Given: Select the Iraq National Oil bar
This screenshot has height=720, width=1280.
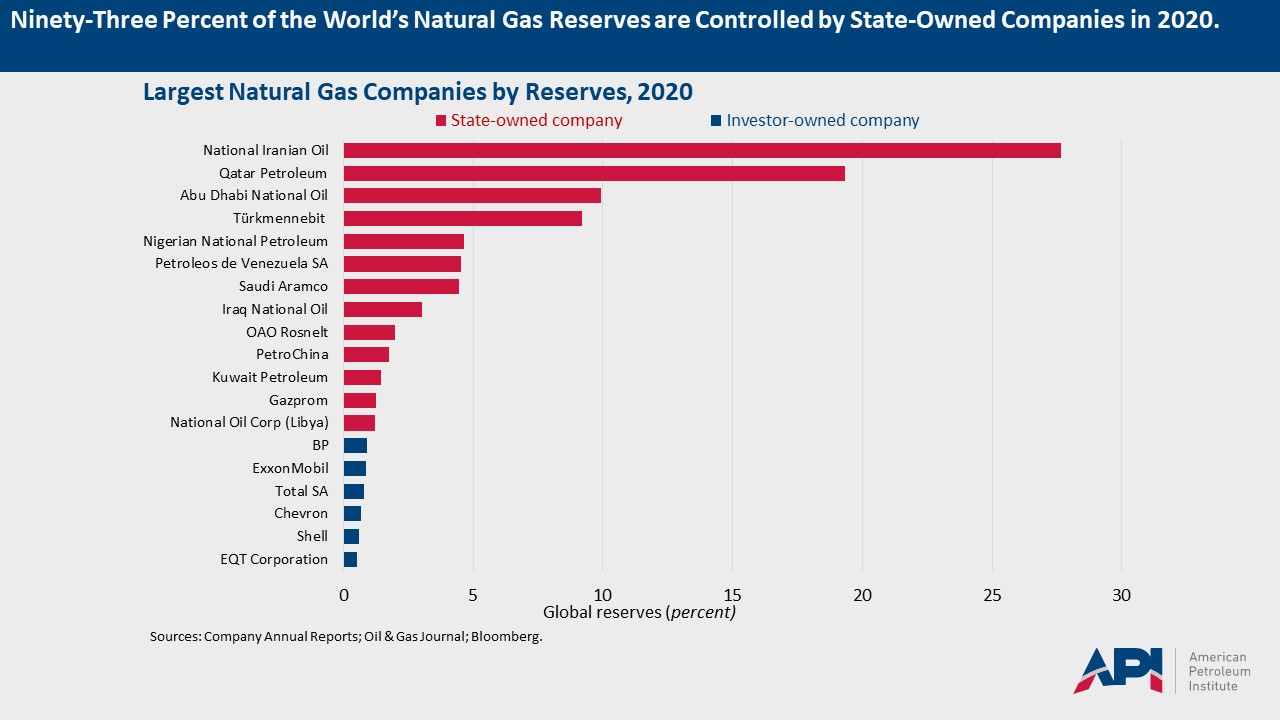Looking at the screenshot, I should tap(382, 309).
